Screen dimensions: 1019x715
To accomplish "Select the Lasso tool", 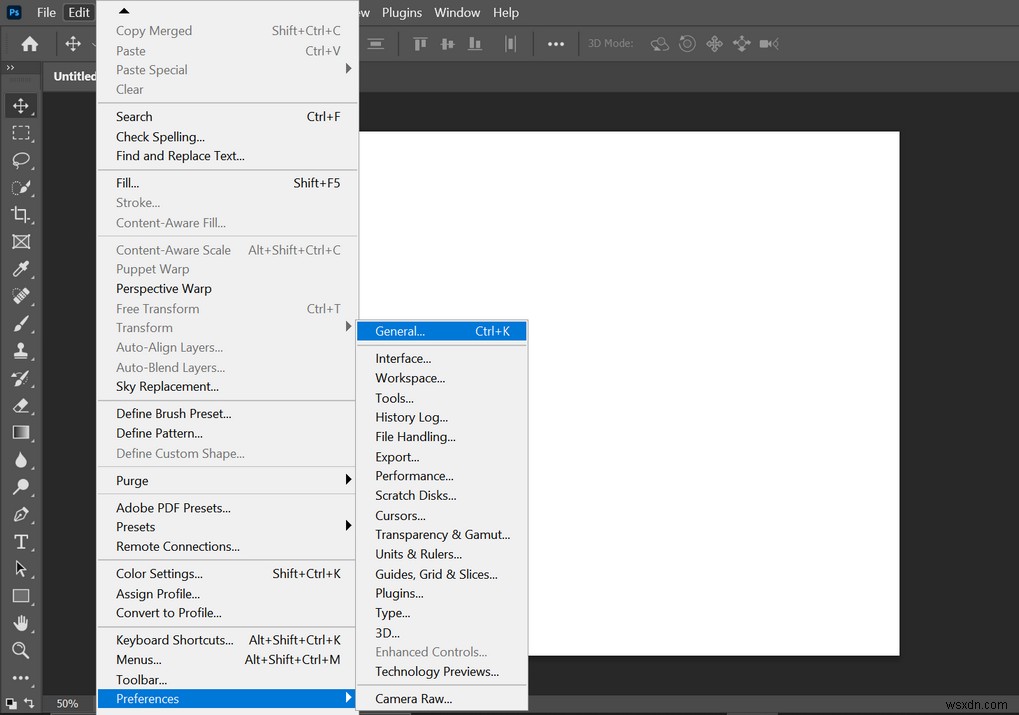I will pyautogui.click(x=20, y=160).
